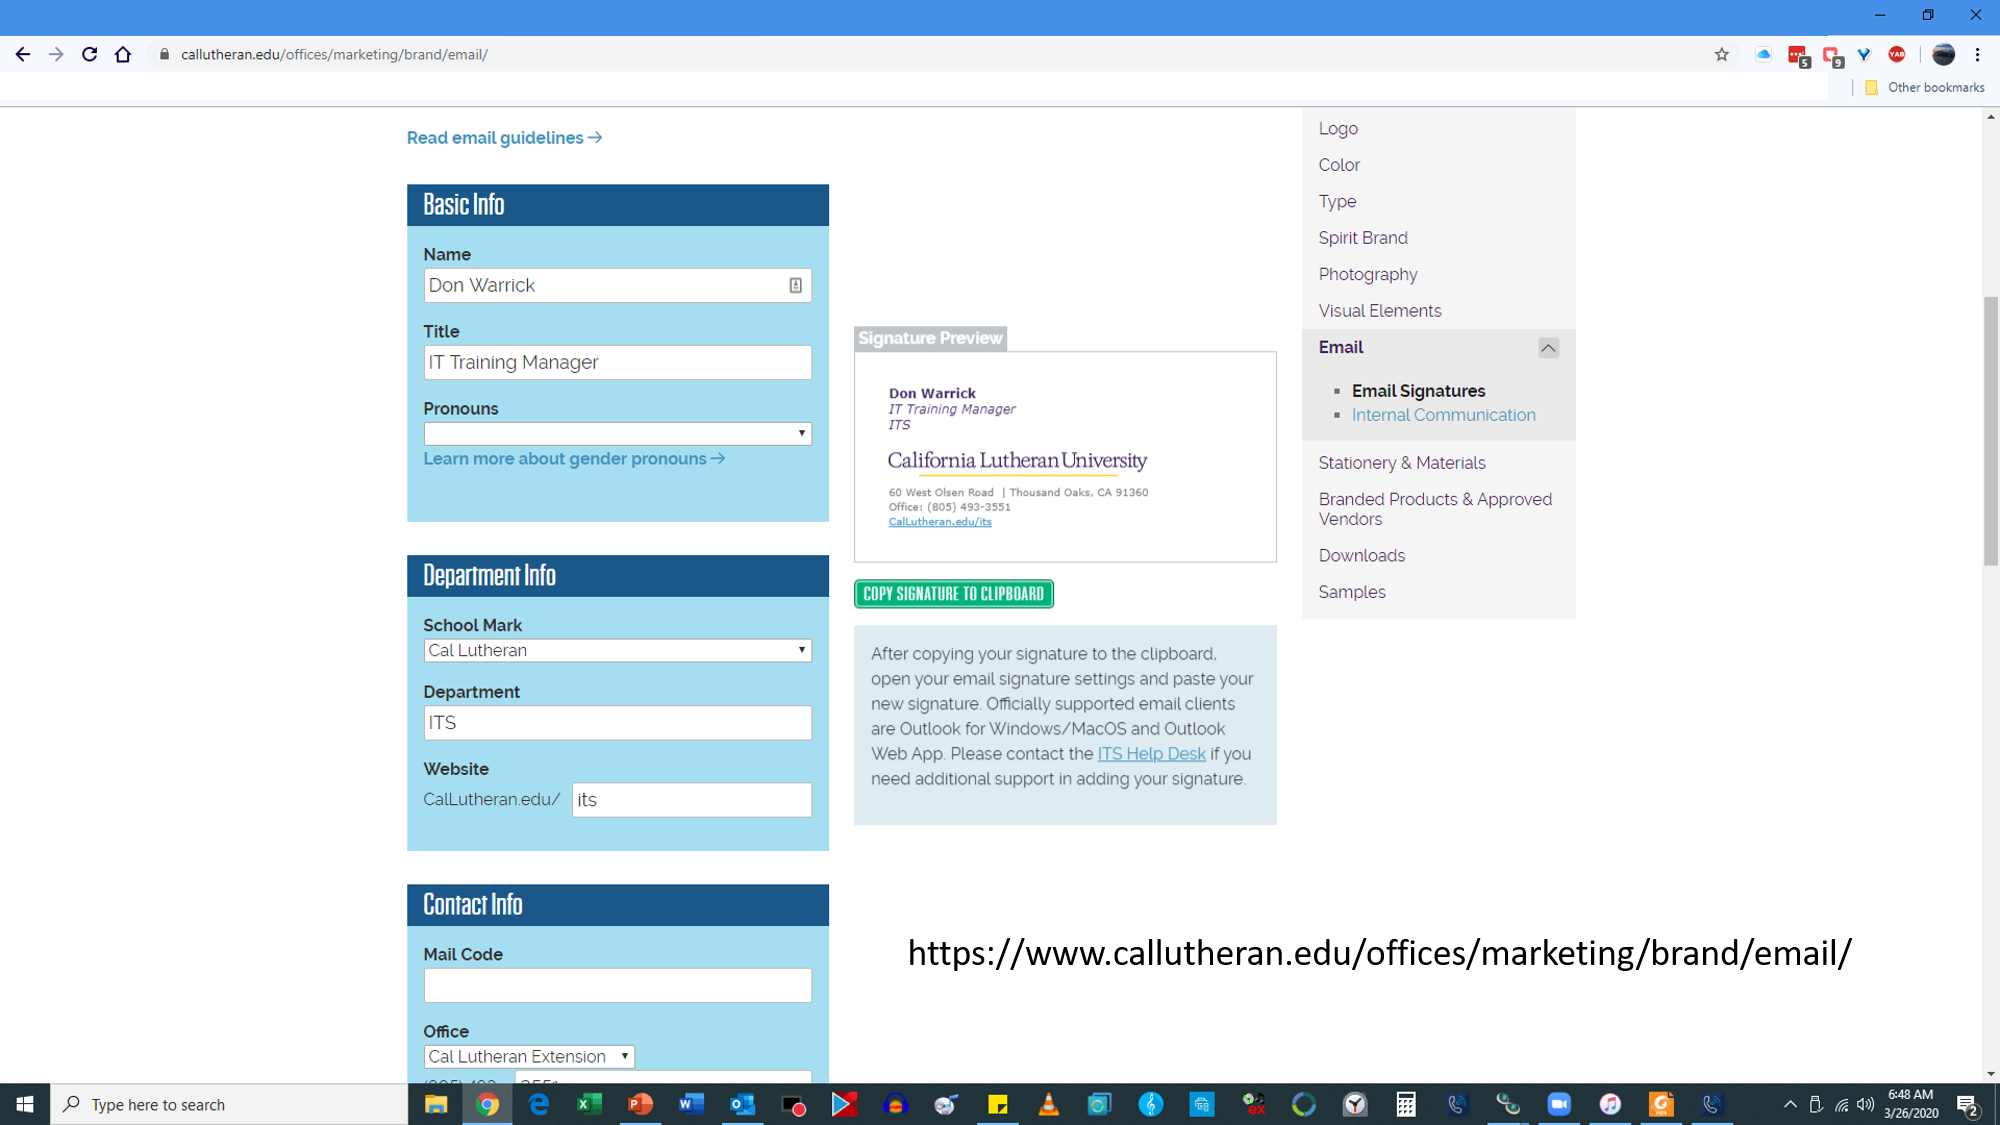
Task: Collapse the Email section in the sidebar
Action: tap(1547, 348)
